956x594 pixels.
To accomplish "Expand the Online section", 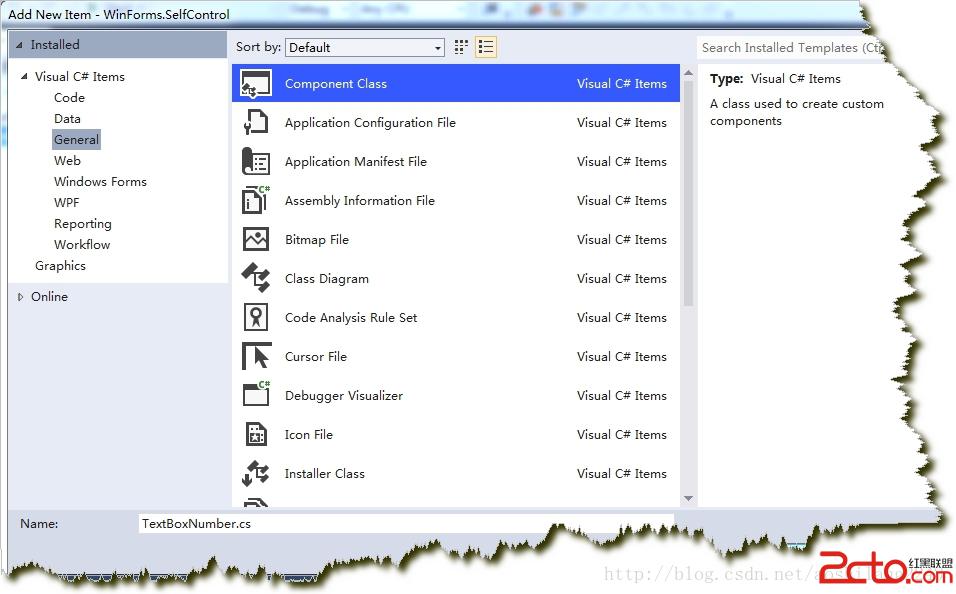I will 21,297.
